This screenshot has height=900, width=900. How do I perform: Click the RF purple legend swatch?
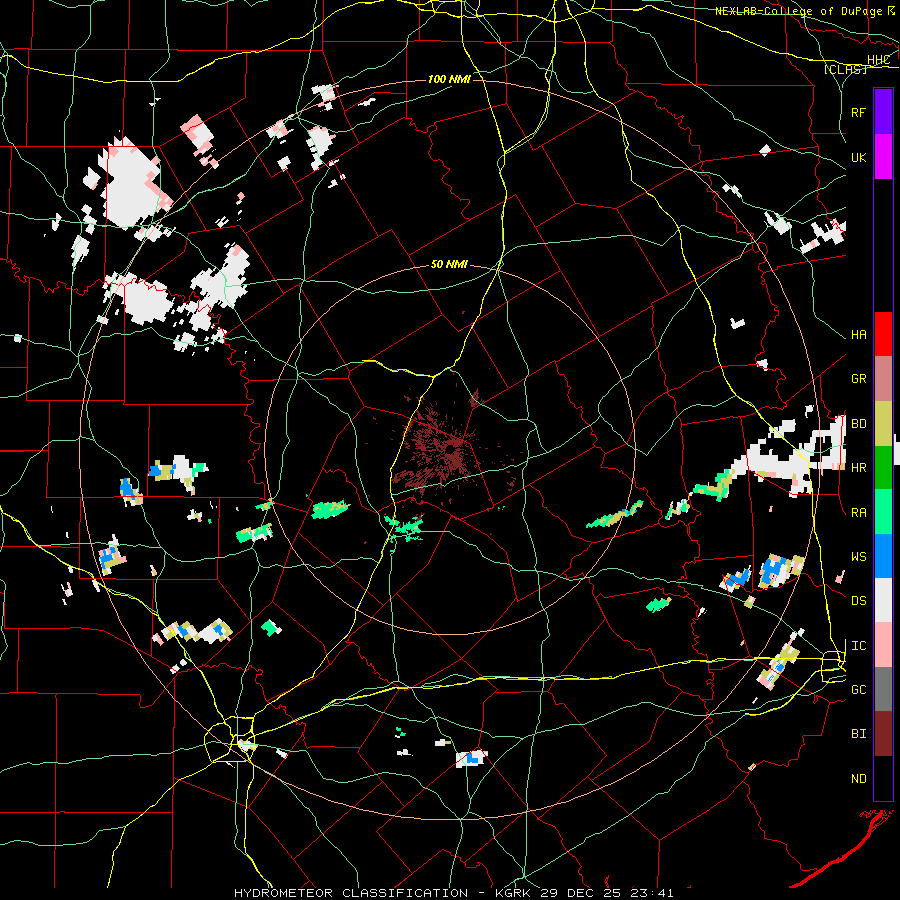click(x=883, y=112)
